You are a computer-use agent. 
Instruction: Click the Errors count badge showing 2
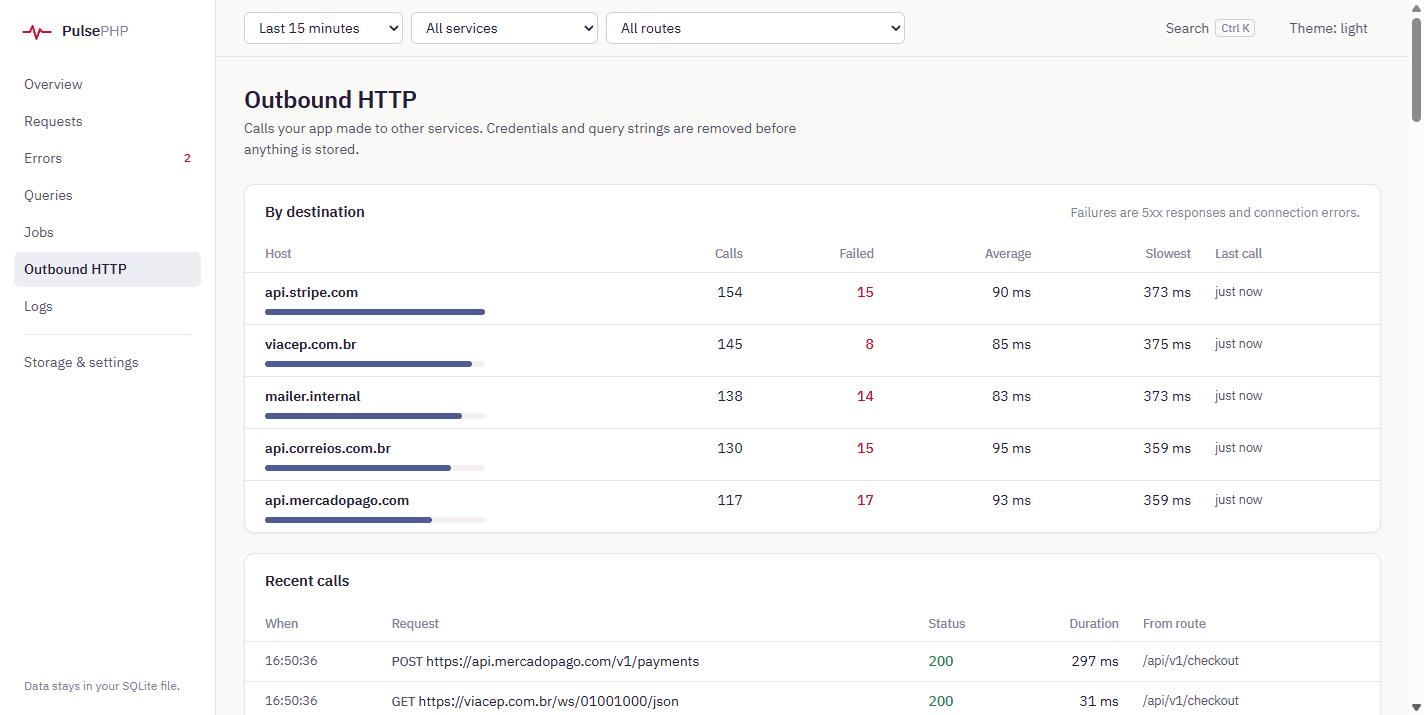point(187,158)
